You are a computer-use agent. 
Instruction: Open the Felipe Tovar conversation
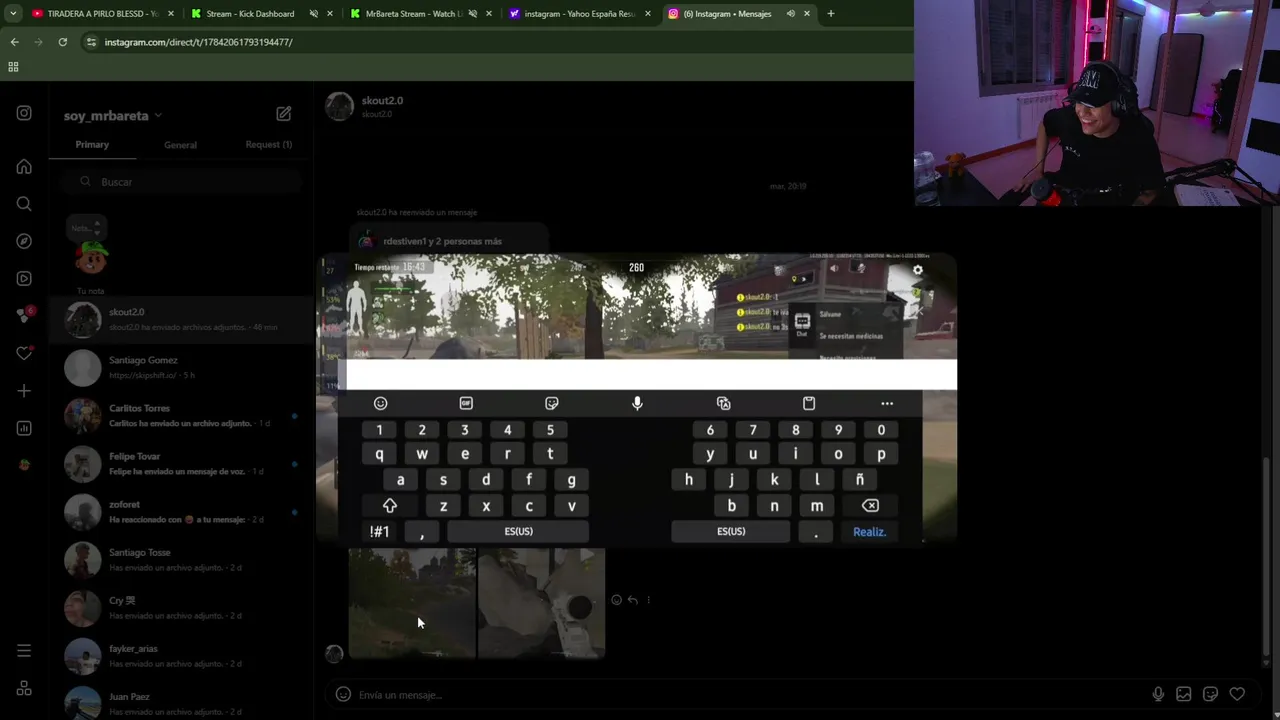[180, 463]
